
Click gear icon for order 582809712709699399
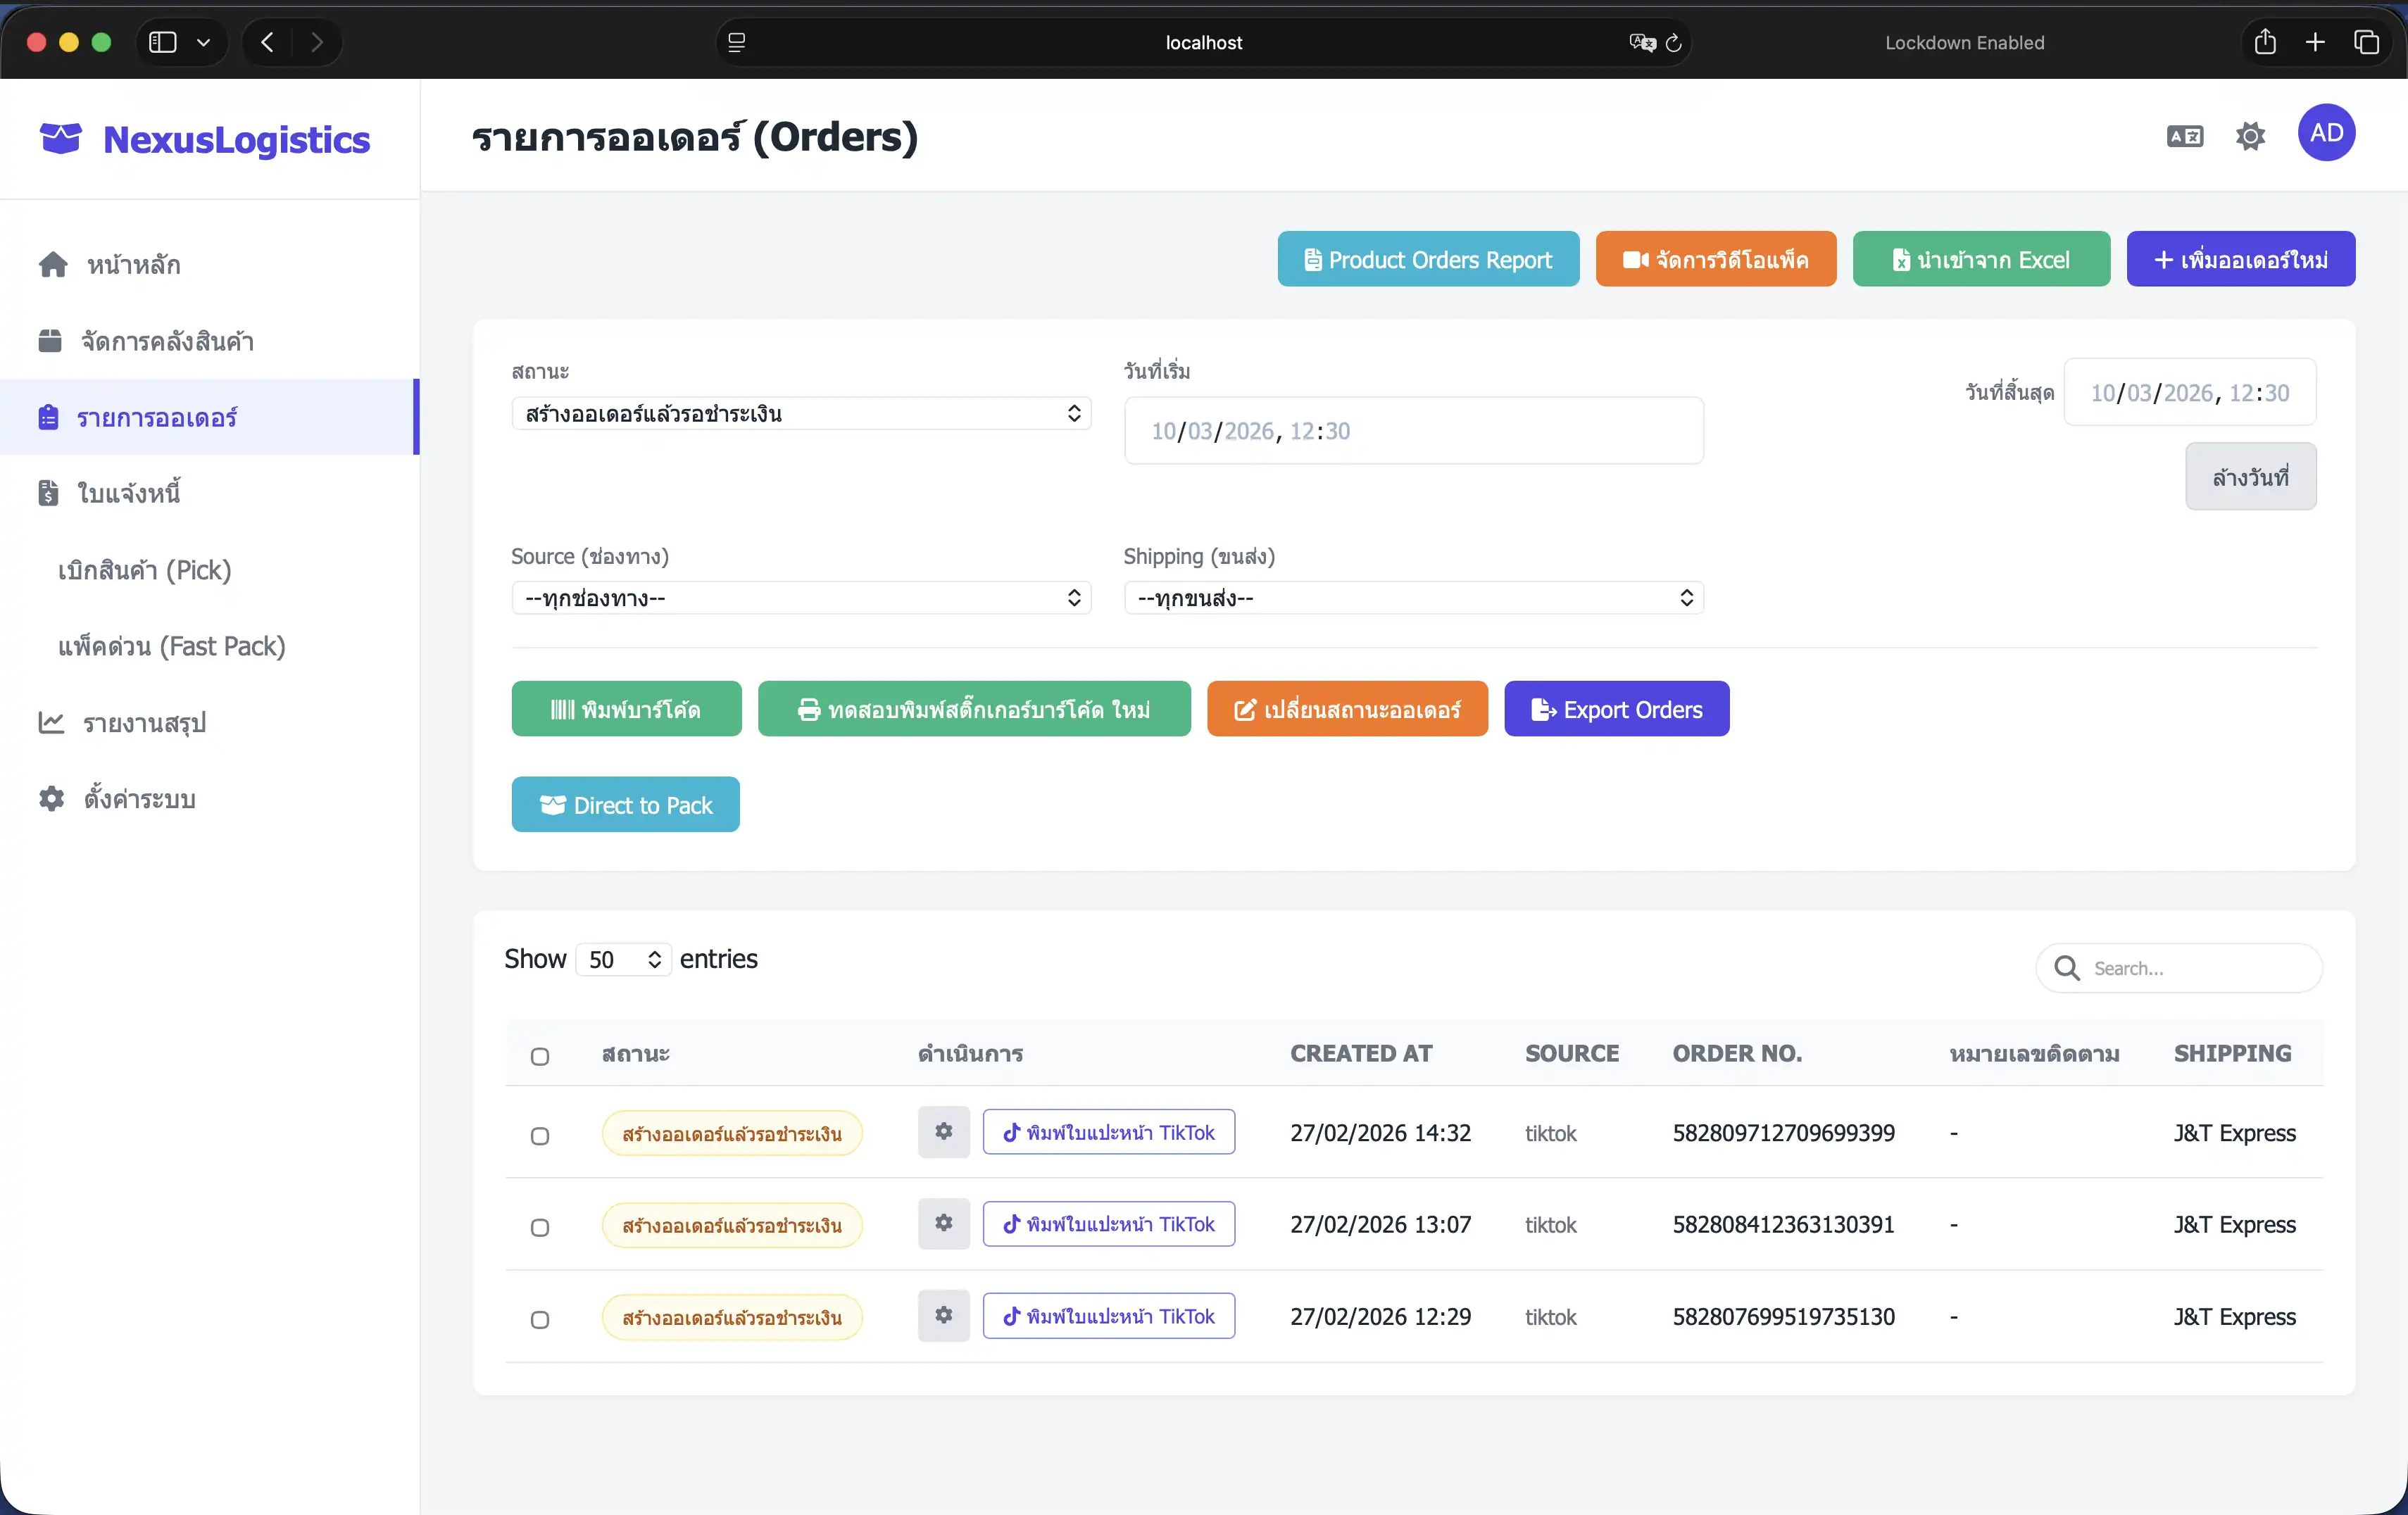click(943, 1132)
